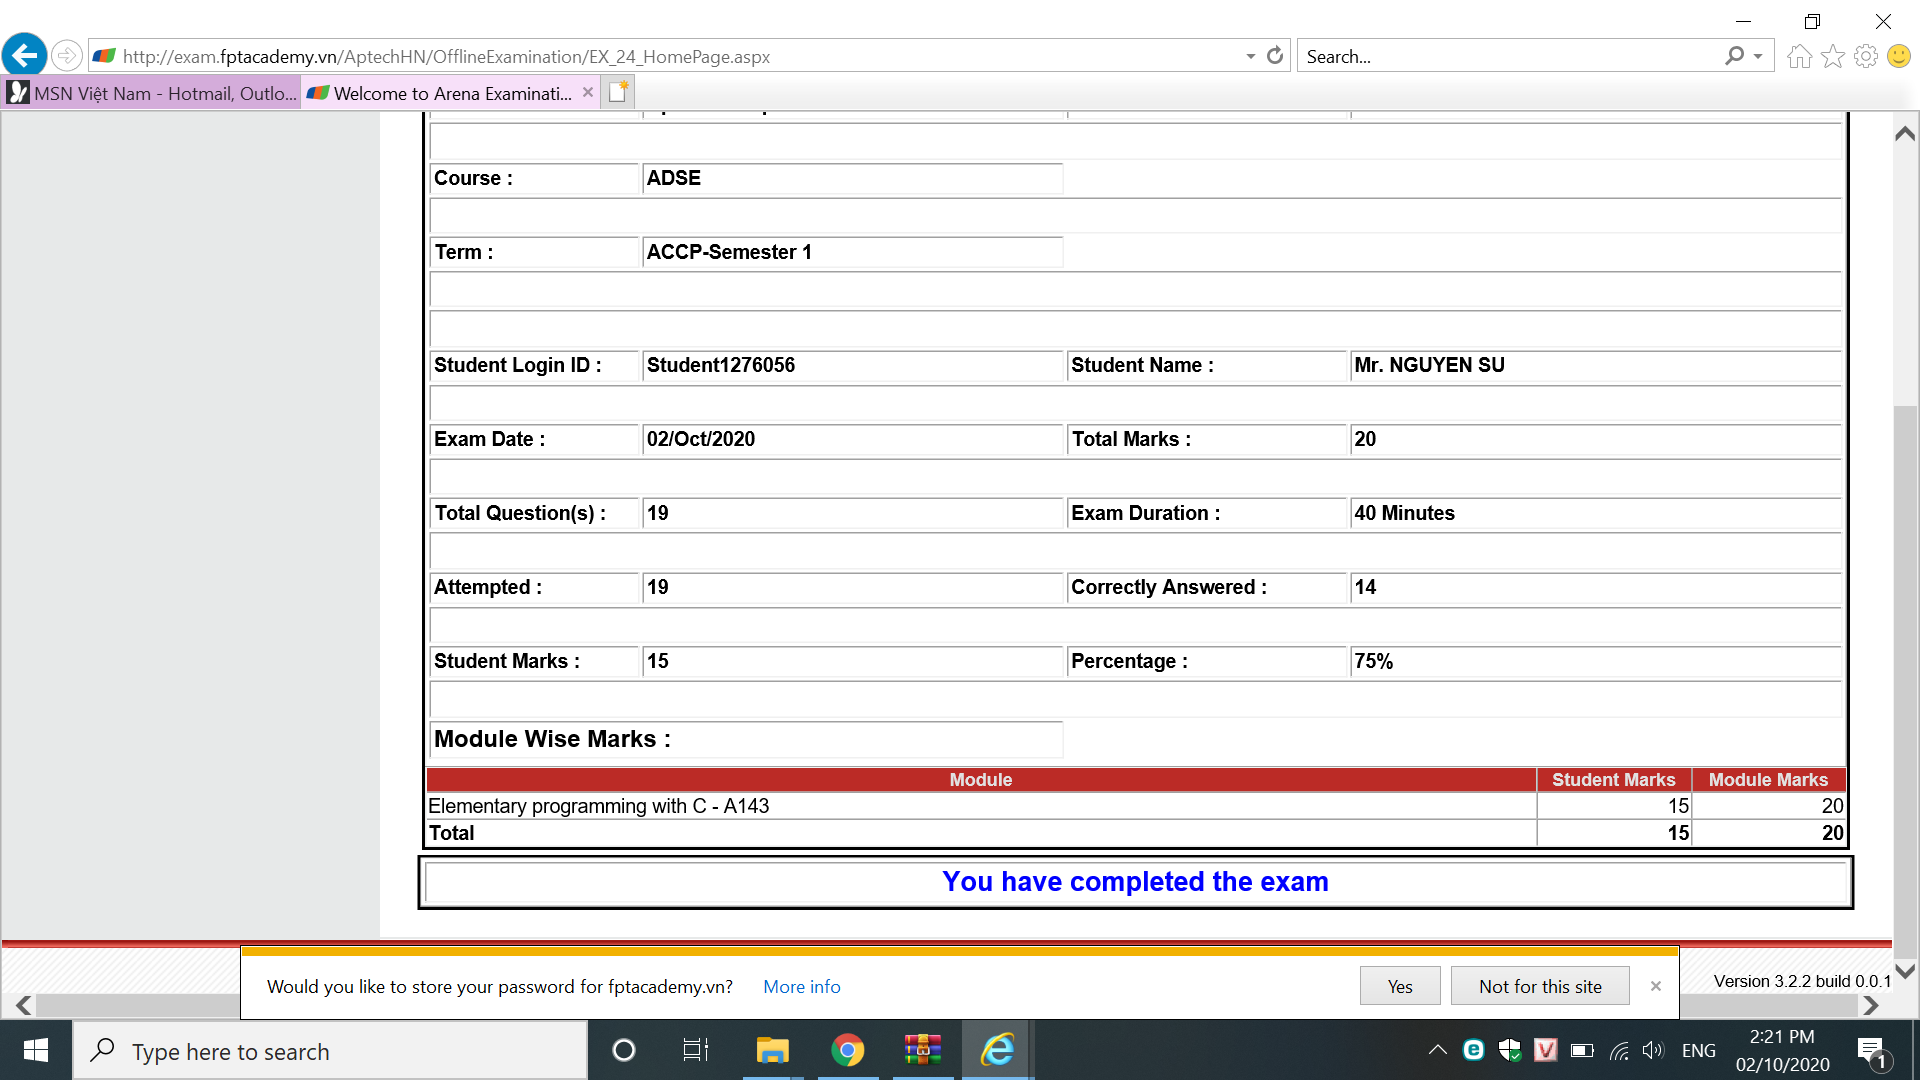Click the Module column header
The width and height of the screenshot is (1920, 1080).
980,780
